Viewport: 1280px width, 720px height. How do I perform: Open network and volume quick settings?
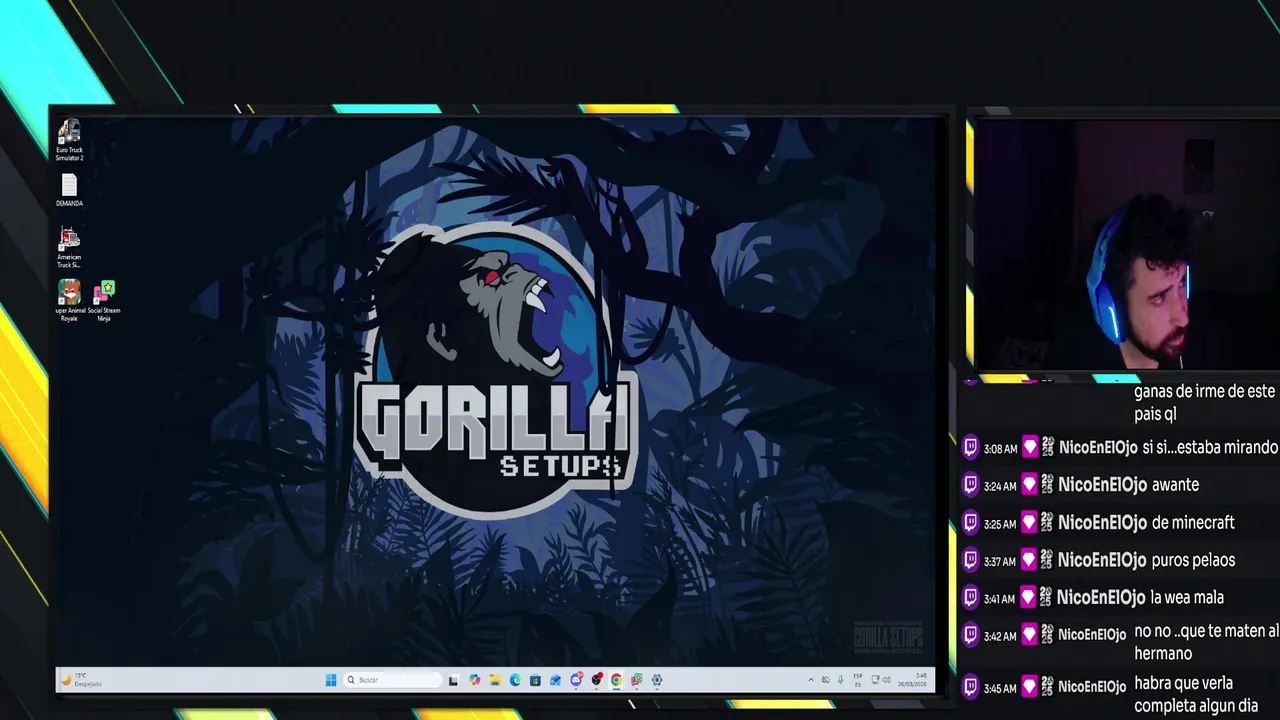coord(882,680)
